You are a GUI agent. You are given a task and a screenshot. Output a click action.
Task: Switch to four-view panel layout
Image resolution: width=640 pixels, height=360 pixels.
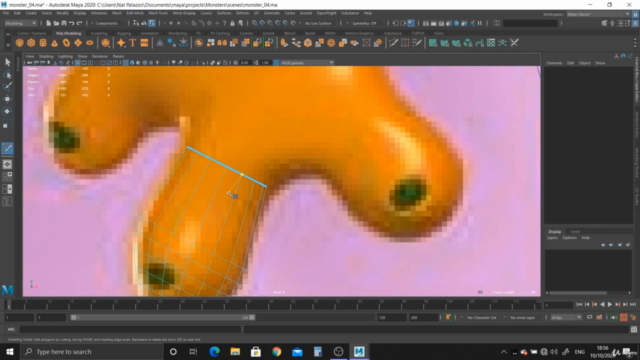click(x=7, y=176)
